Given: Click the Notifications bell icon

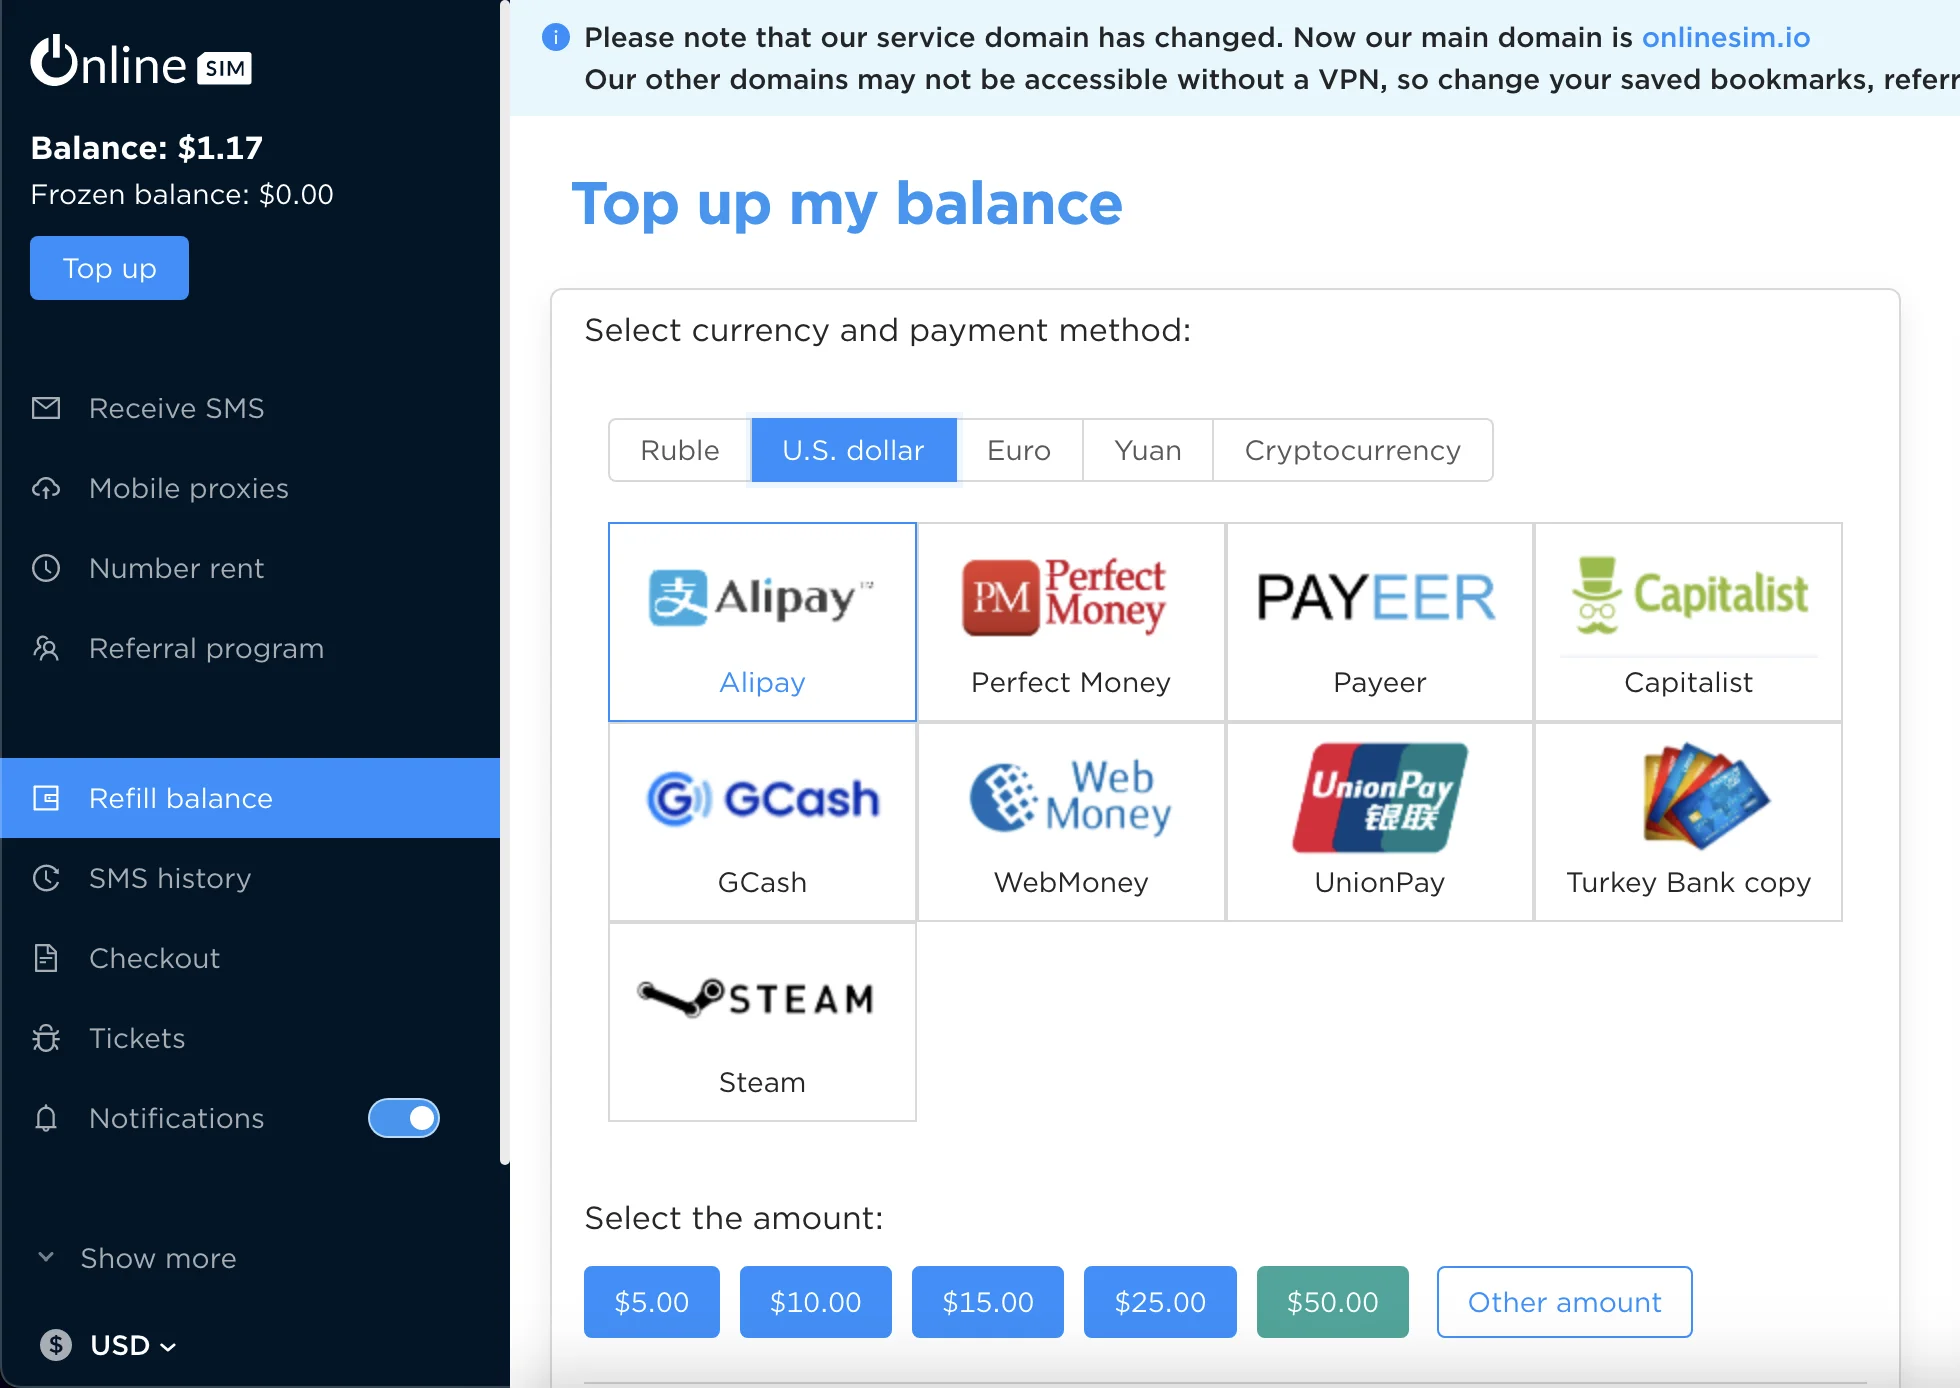Looking at the screenshot, I should [x=46, y=1118].
